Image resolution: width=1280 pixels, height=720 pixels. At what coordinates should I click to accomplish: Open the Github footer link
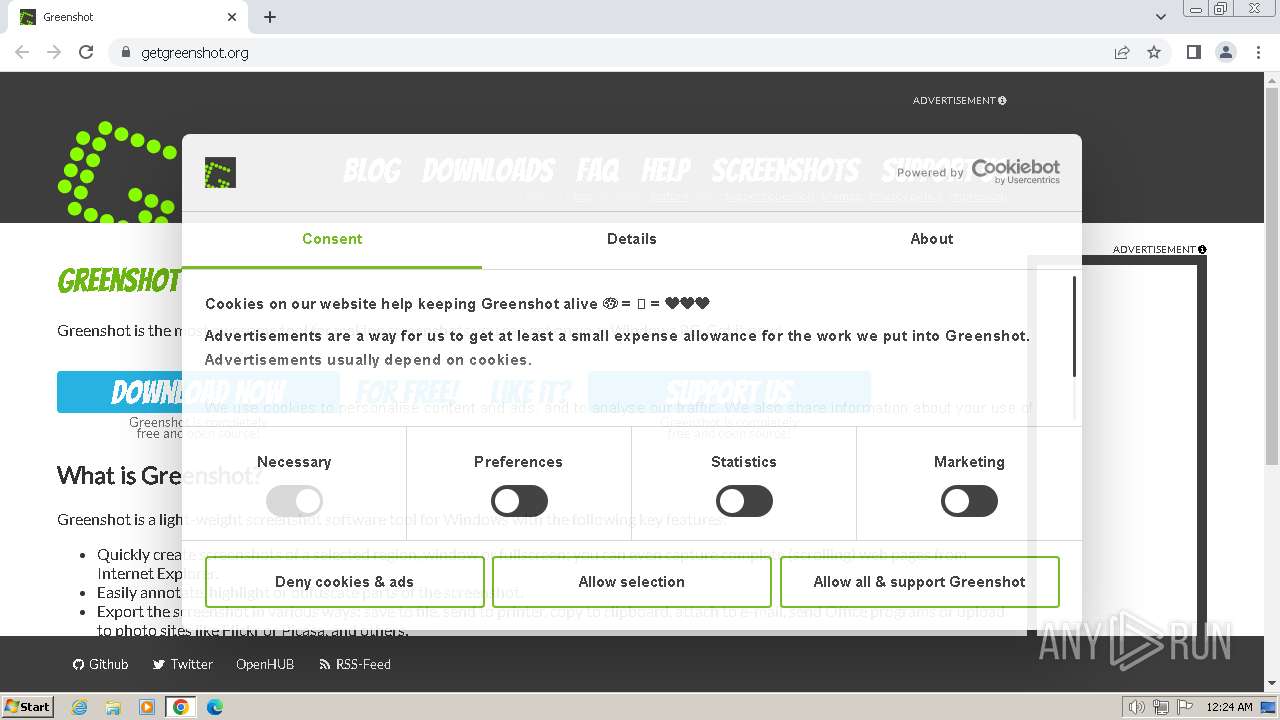click(x=101, y=664)
